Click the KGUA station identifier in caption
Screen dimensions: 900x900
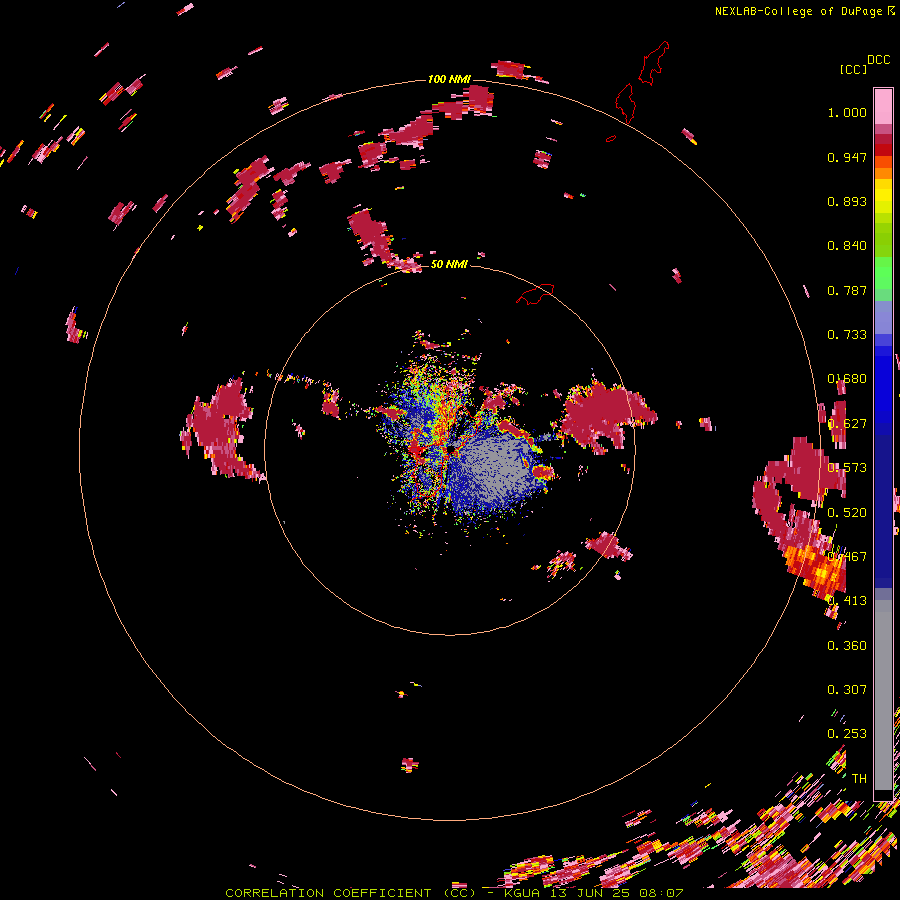coord(521,893)
